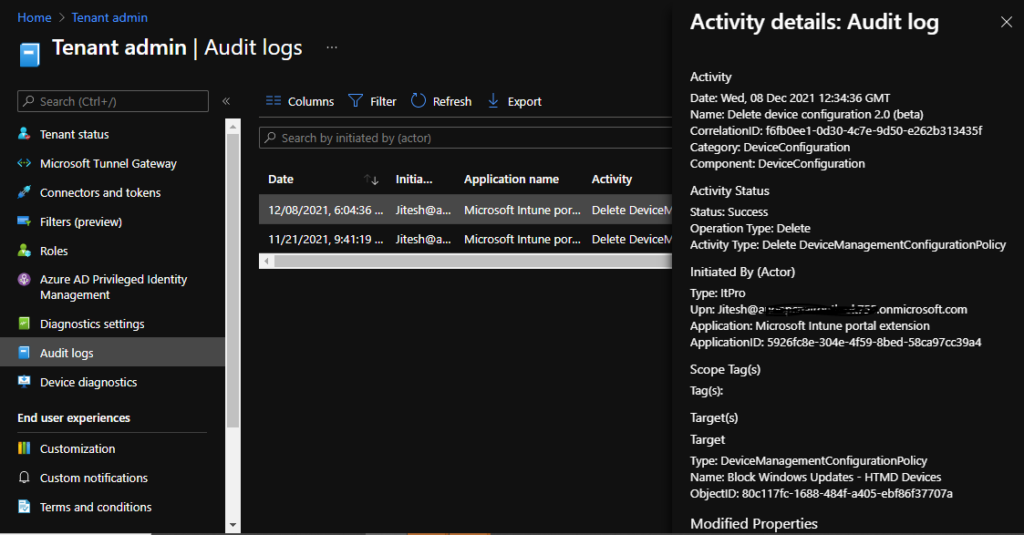The image size is (1024, 535).
Task: Click the Application name column header
Action: 511,179
